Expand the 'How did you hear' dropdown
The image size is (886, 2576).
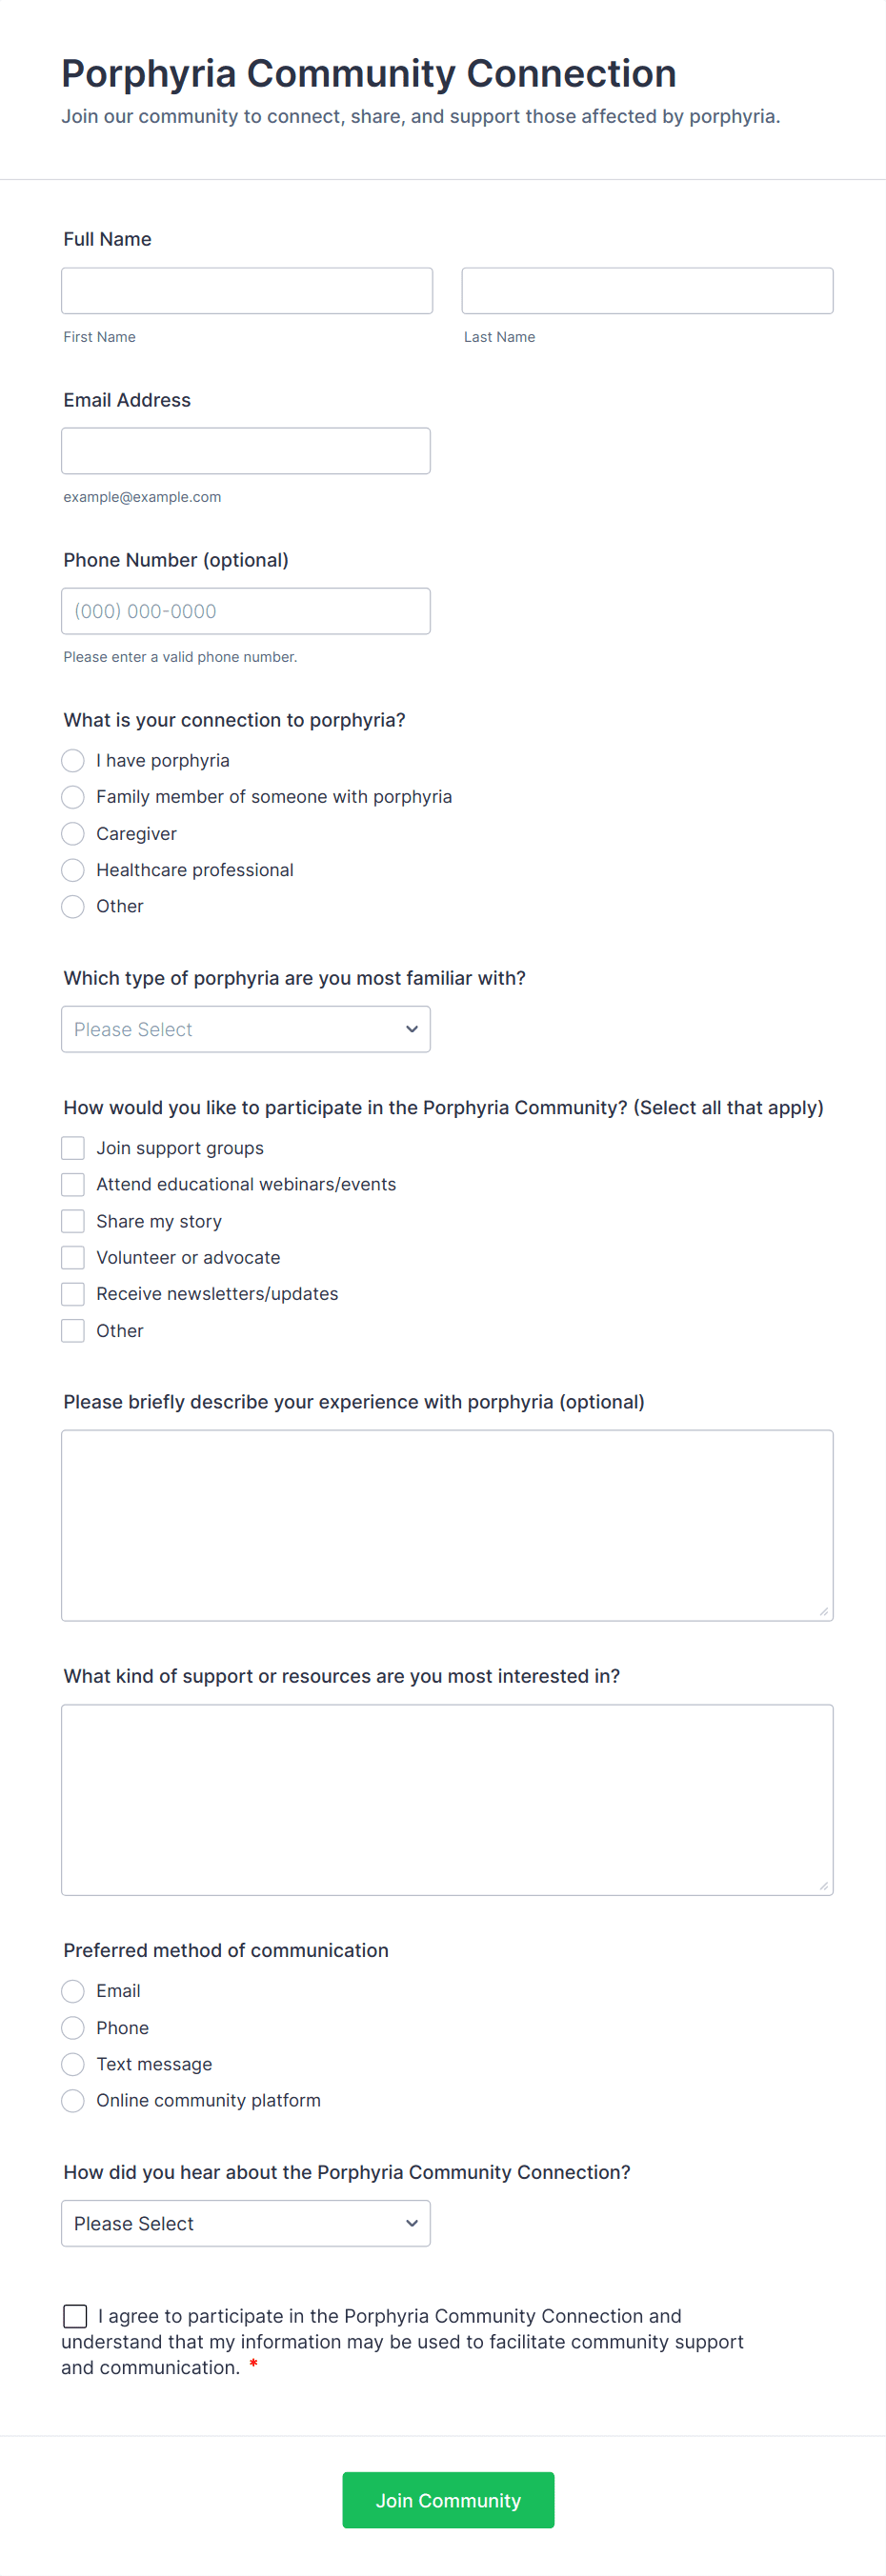tap(245, 2223)
